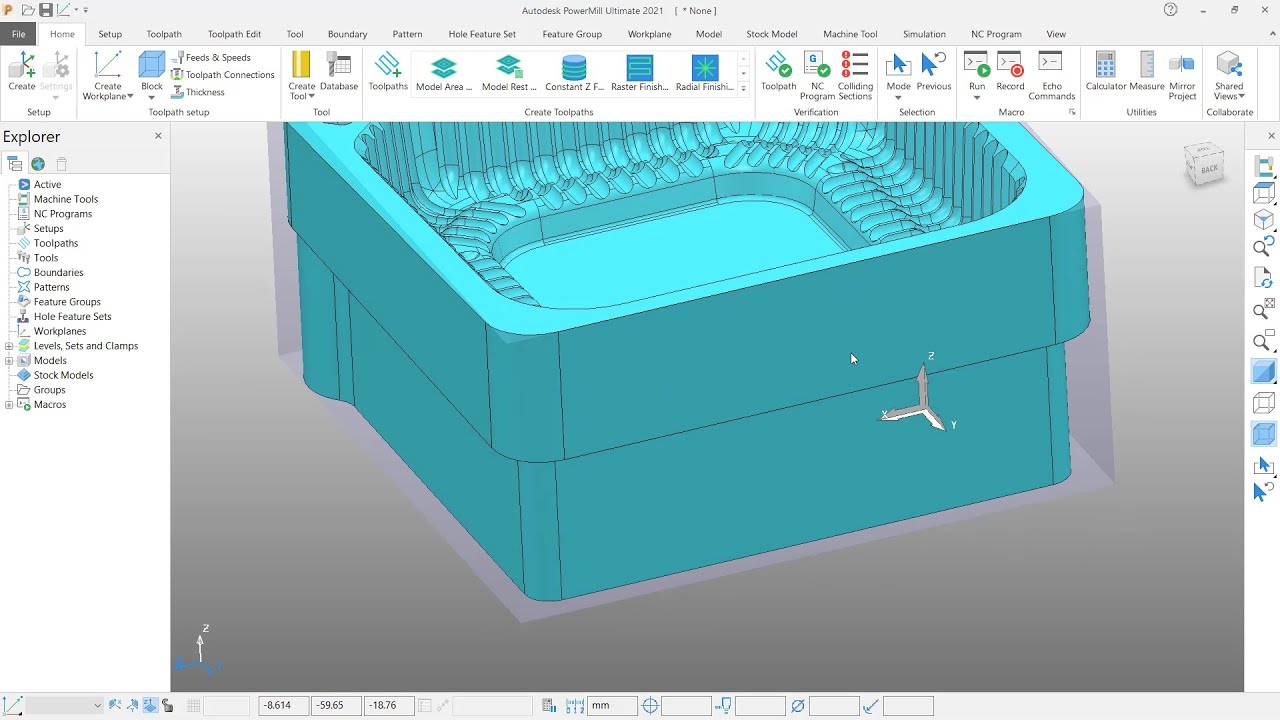Click the Open project folder icon
1280x720 pixels.
[x=27, y=10]
